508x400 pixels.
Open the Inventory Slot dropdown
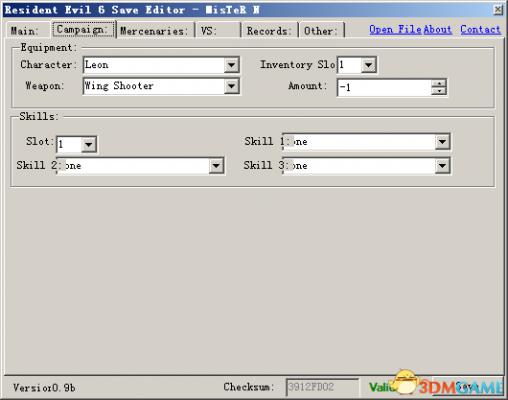tap(368, 65)
